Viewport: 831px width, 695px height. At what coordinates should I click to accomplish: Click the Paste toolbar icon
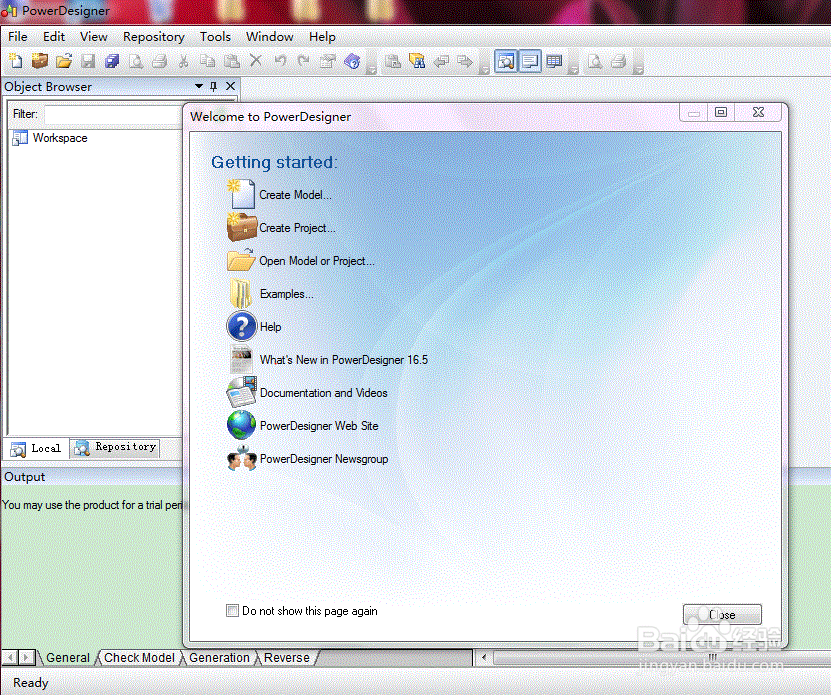(232, 61)
